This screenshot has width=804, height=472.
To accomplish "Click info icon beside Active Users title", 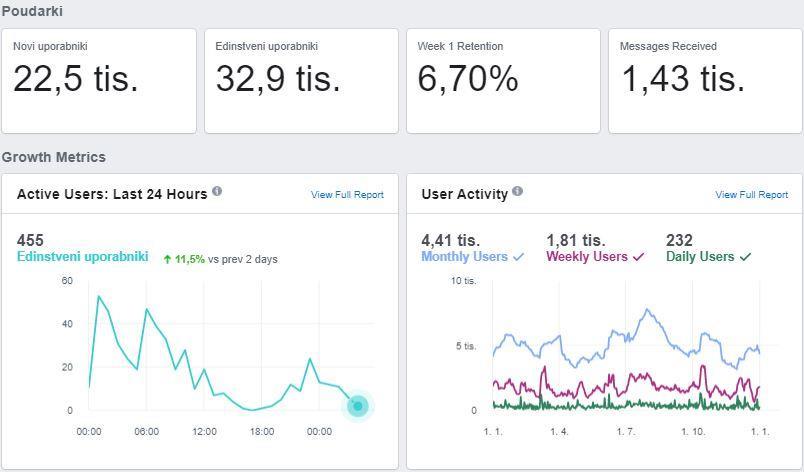I will 217,192.
